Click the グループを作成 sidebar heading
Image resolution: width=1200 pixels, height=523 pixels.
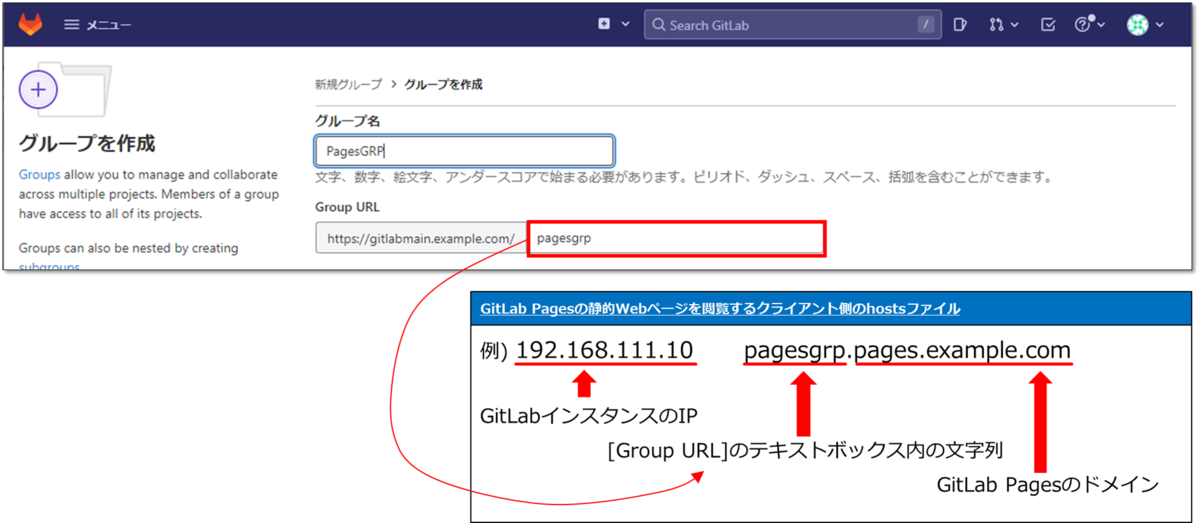click(x=87, y=143)
